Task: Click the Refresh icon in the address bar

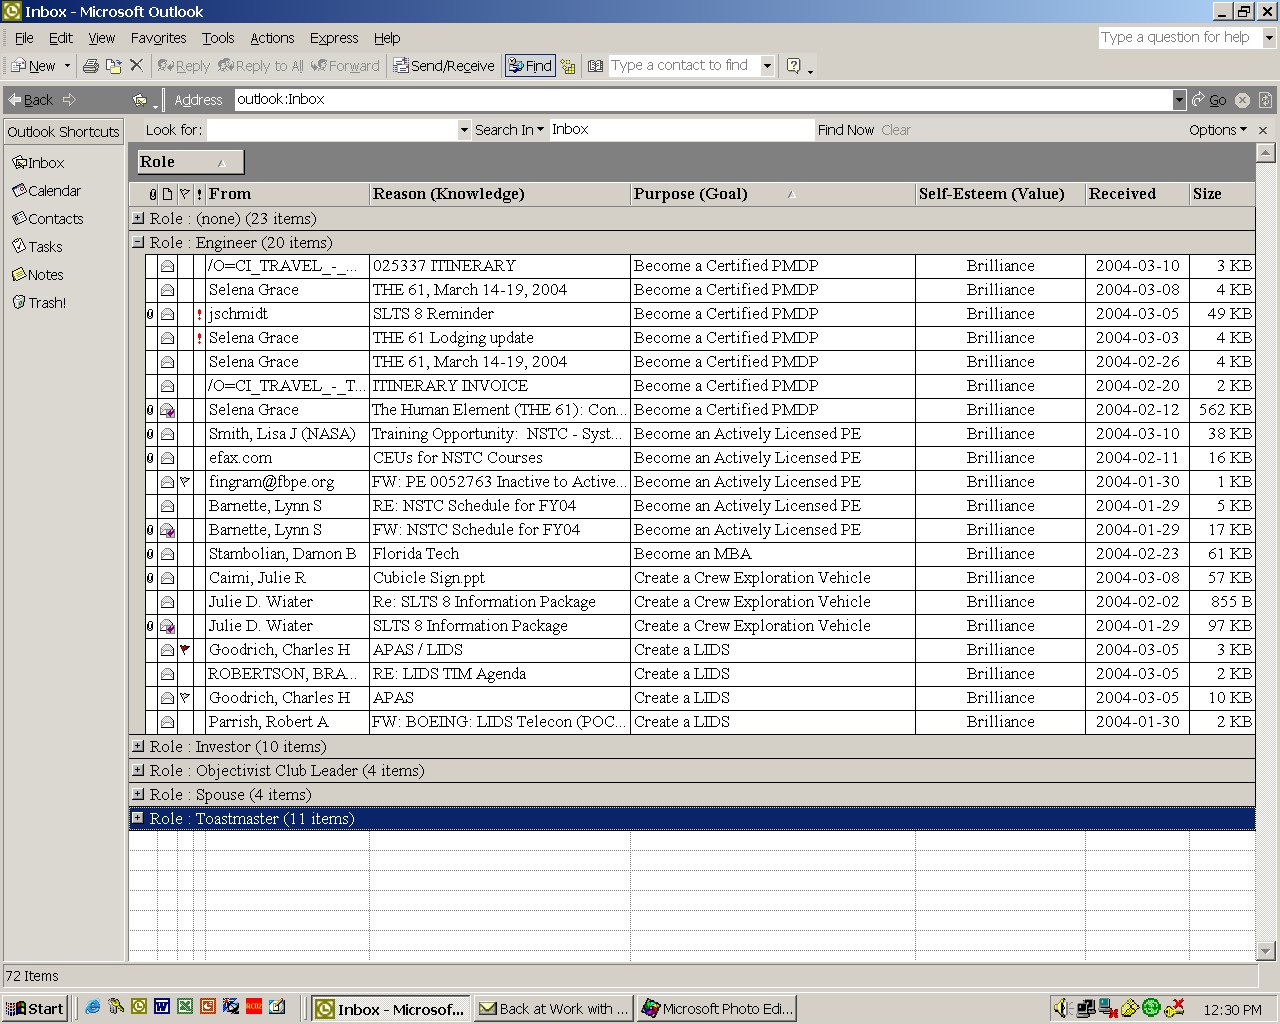Action: 1265,100
